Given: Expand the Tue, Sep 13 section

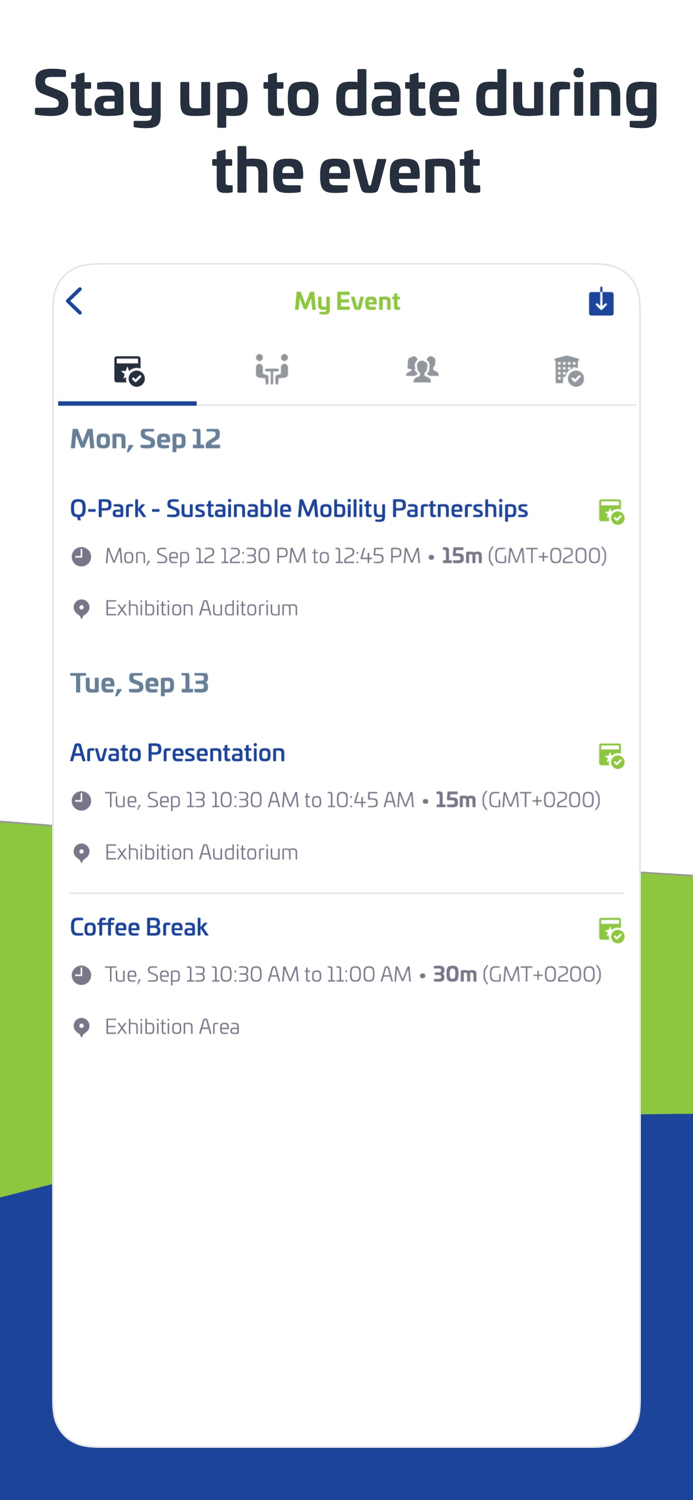Looking at the screenshot, I should (139, 682).
